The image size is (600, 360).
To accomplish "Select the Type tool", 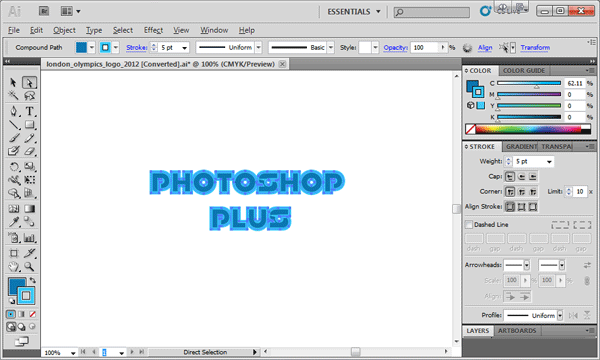I will (x=29, y=111).
